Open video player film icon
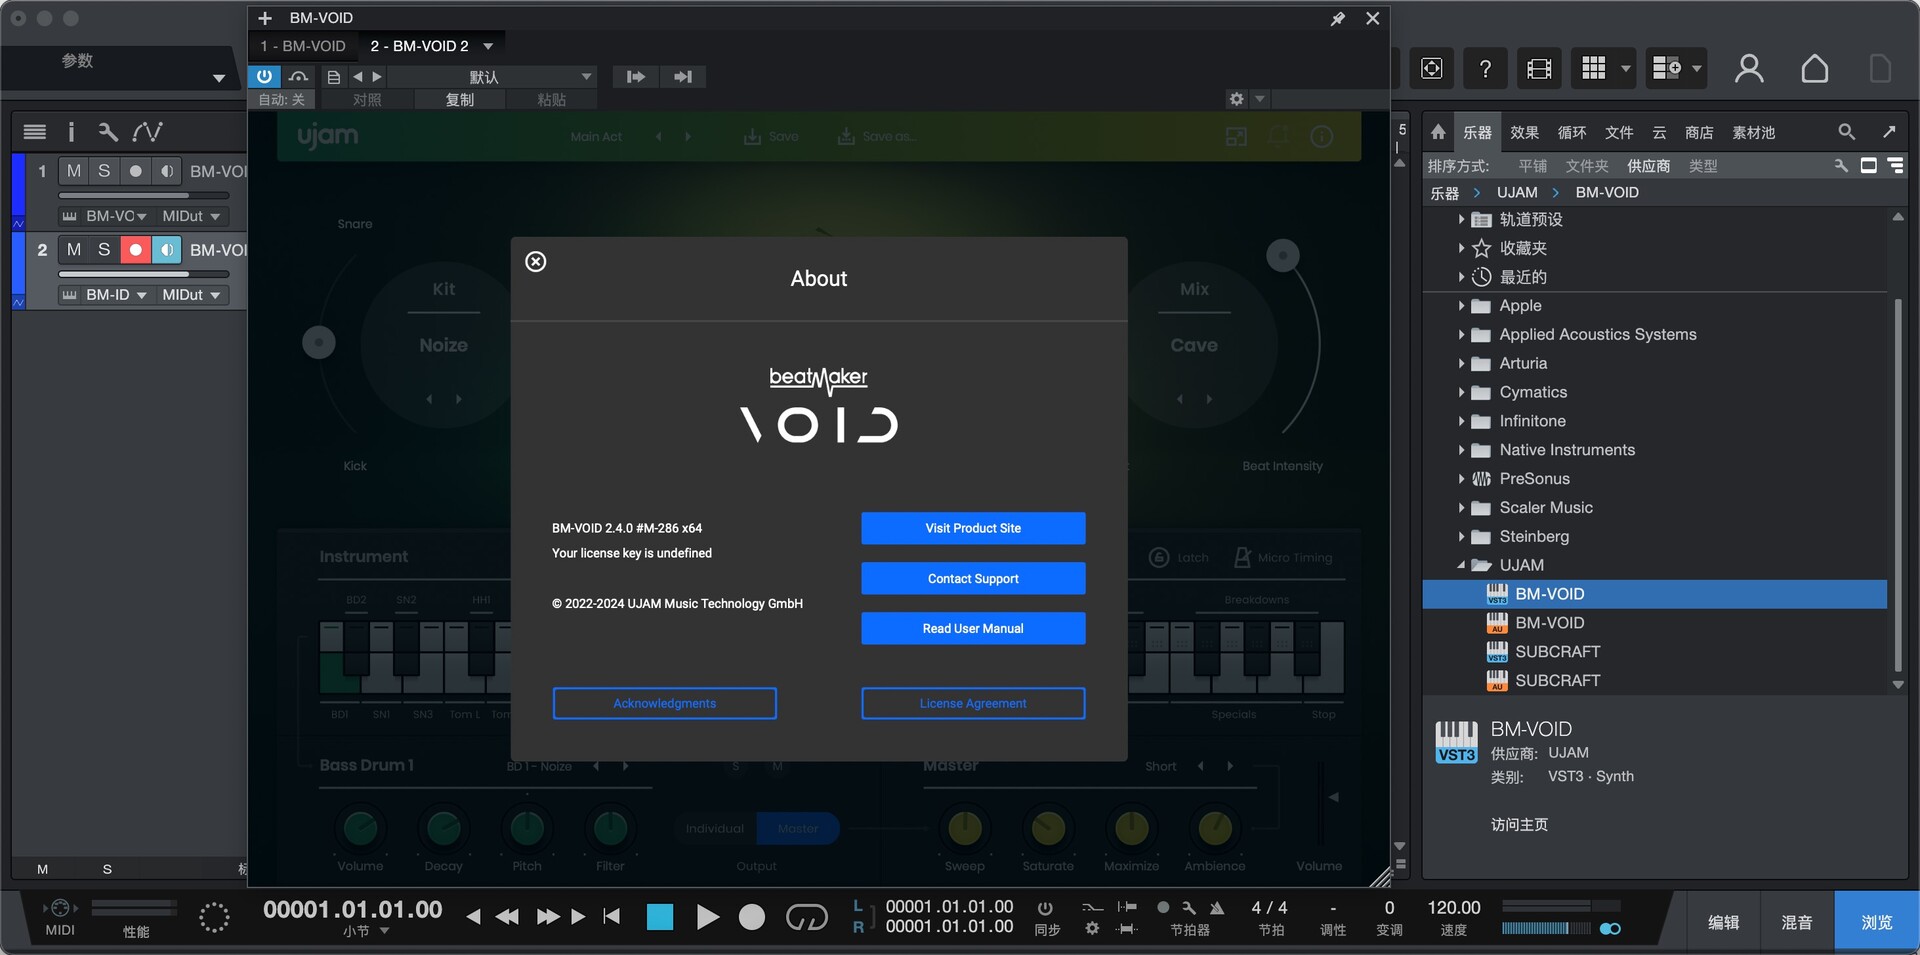Screen dimensions: 1920x955 (x=1539, y=68)
